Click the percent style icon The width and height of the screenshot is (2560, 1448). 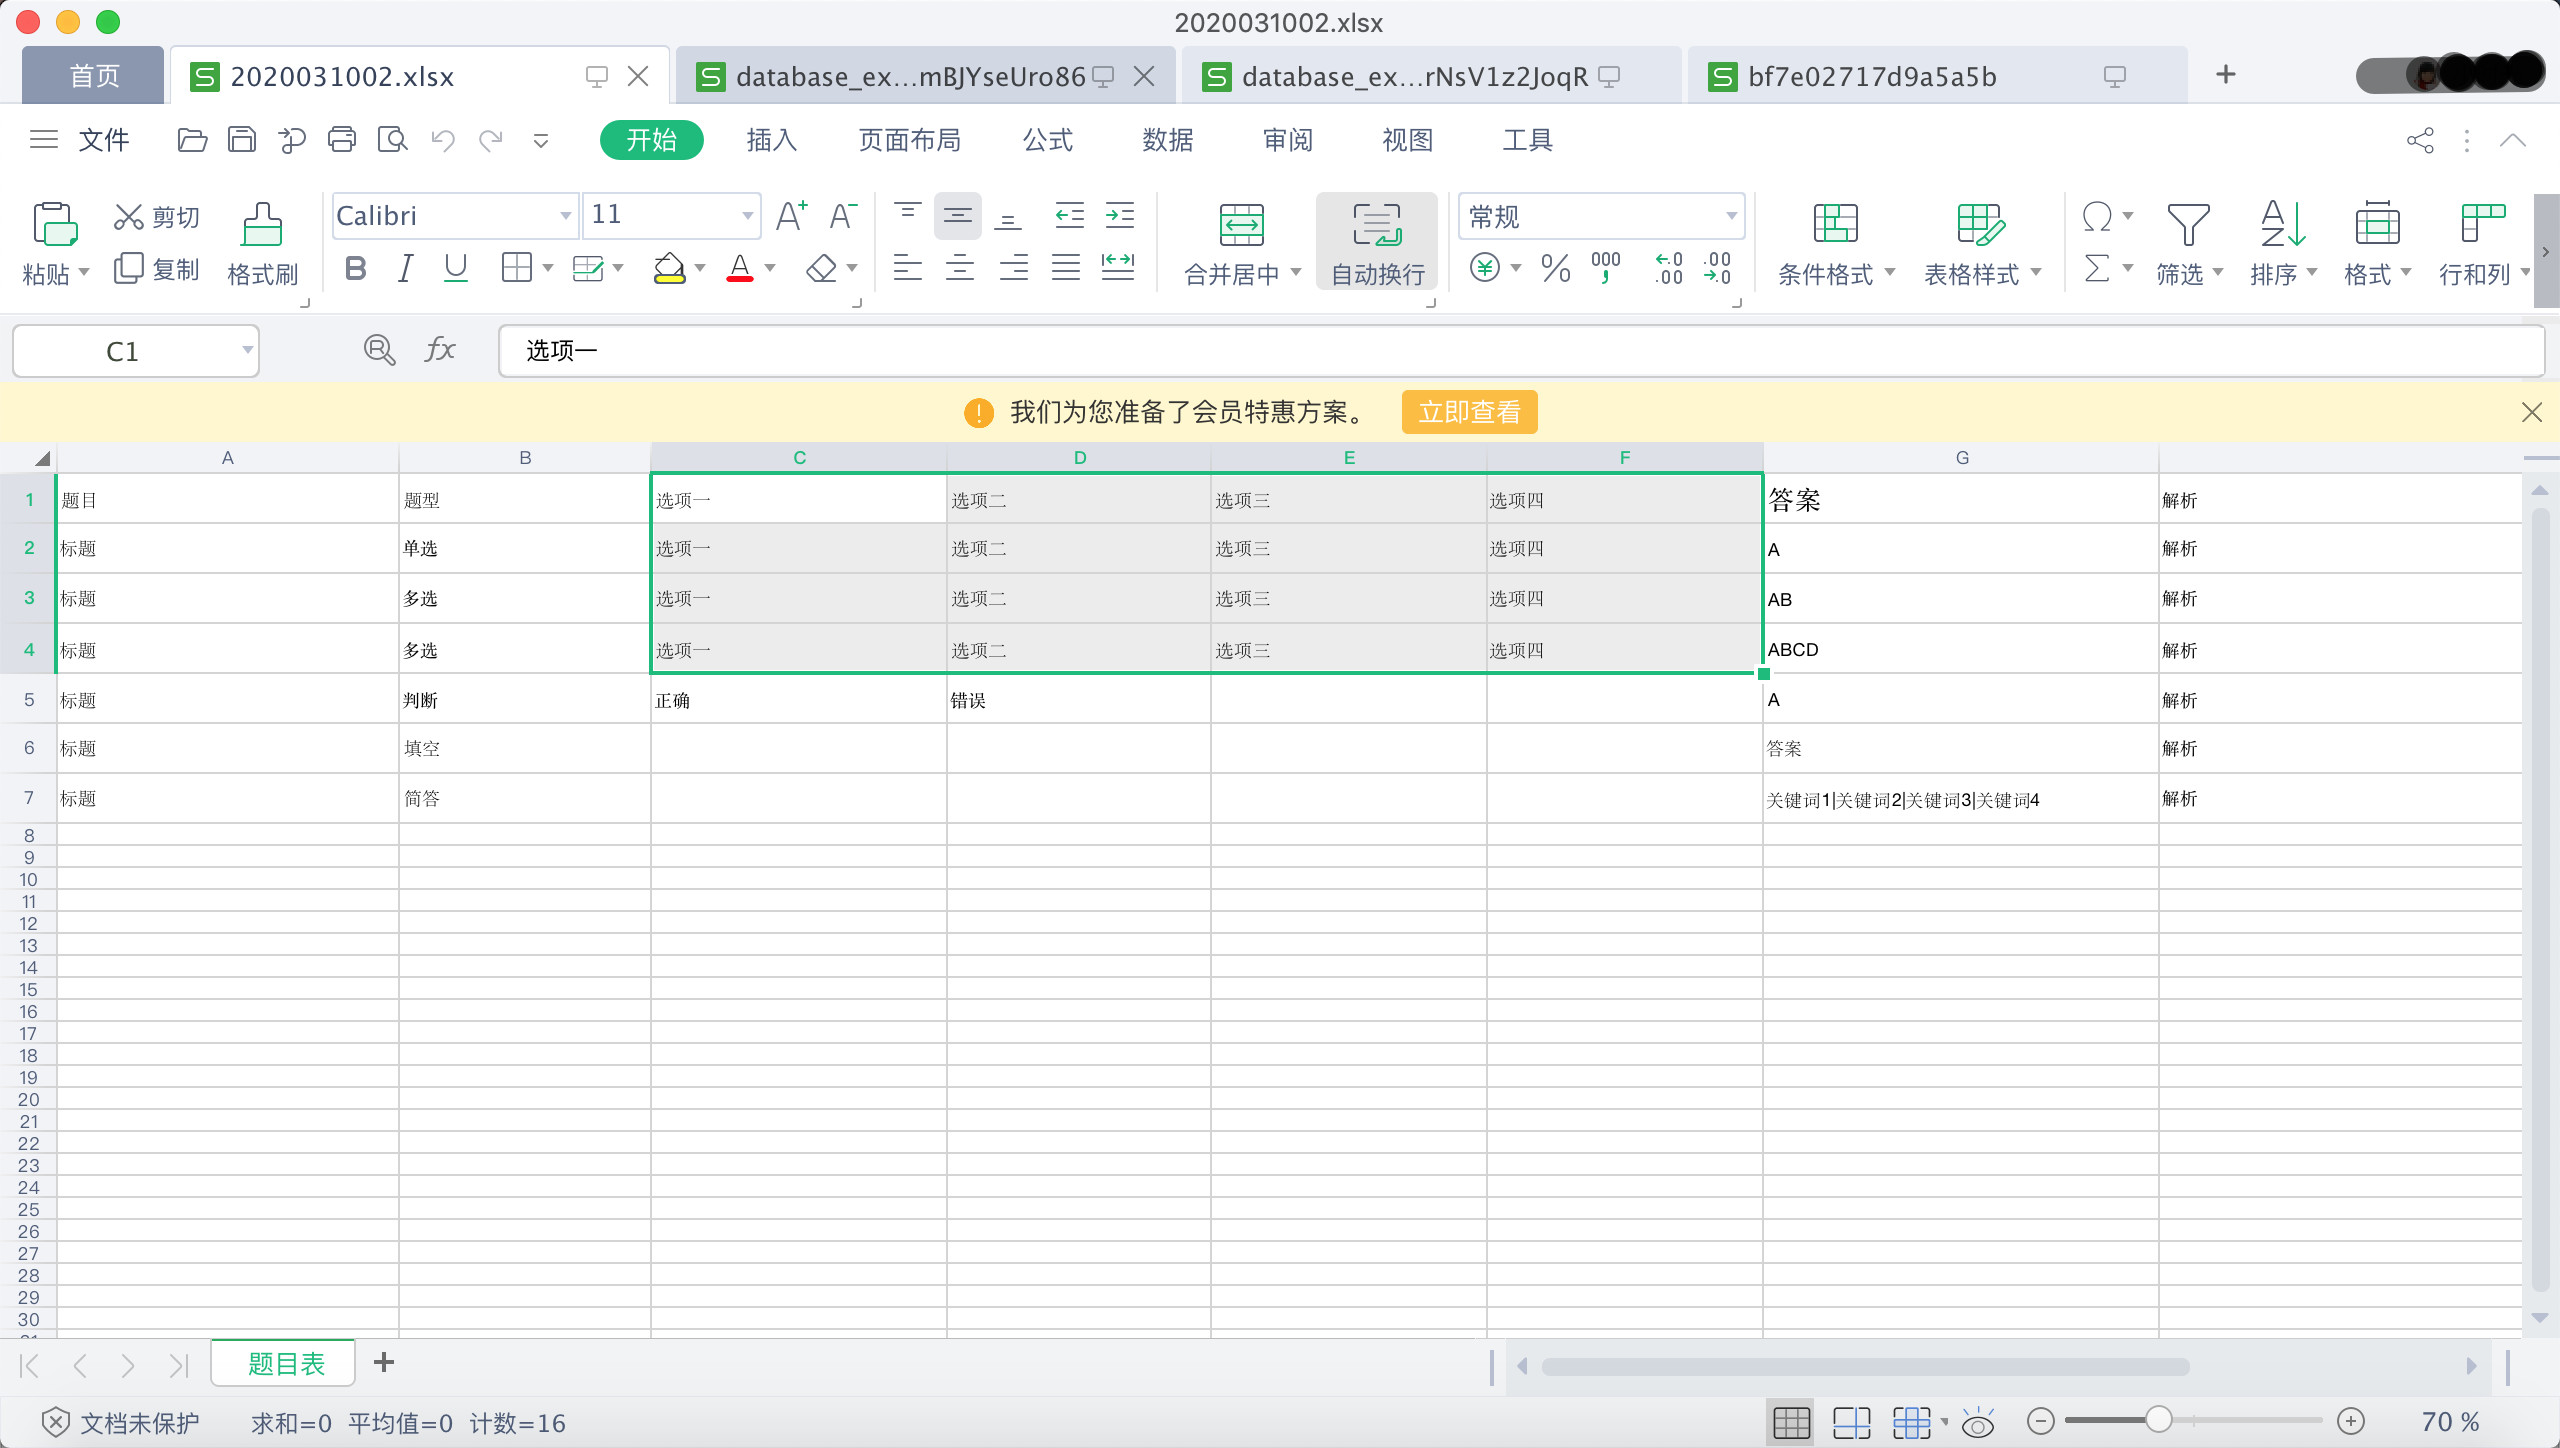pos(1555,268)
